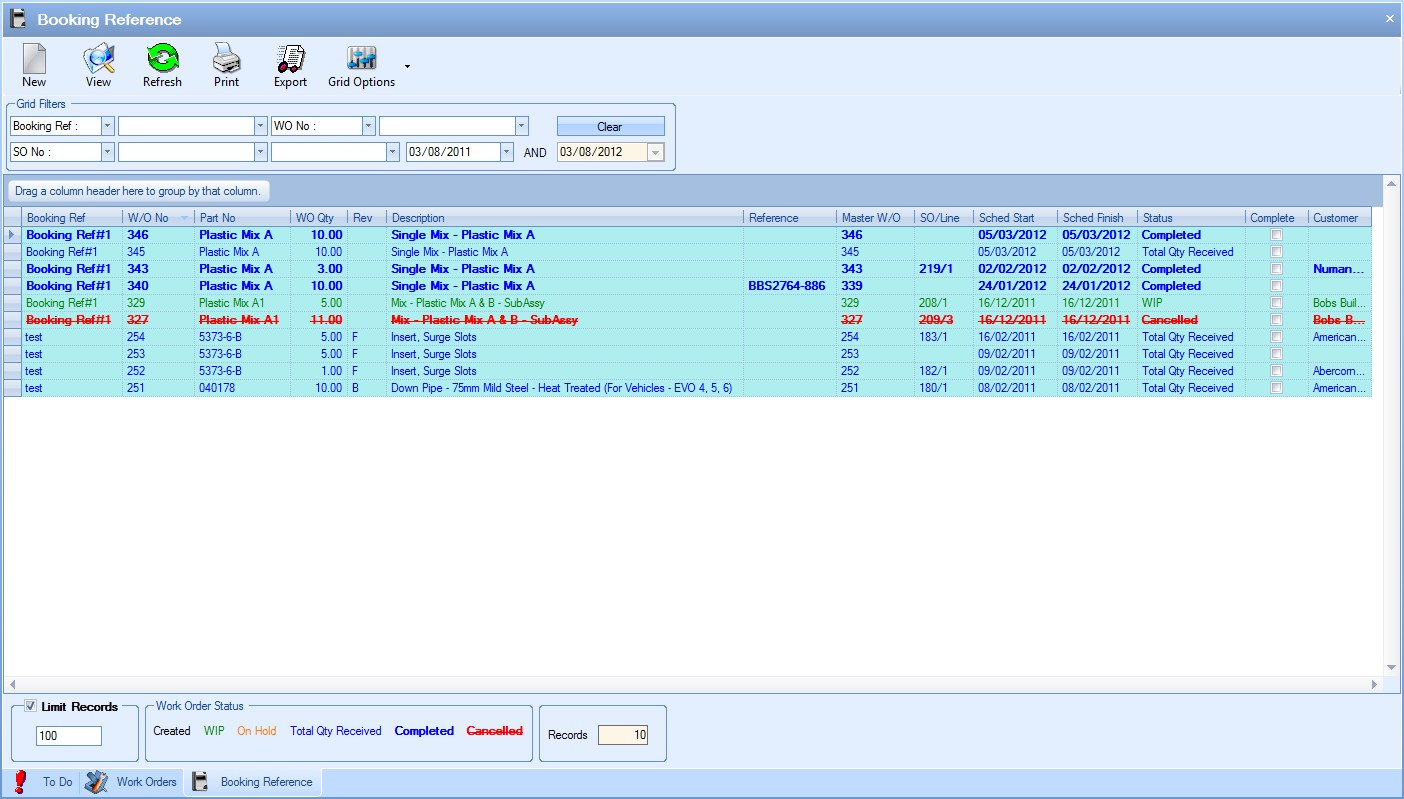Click the Clear filters button
1404x799 pixels.
pyautogui.click(x=610, y=127)
